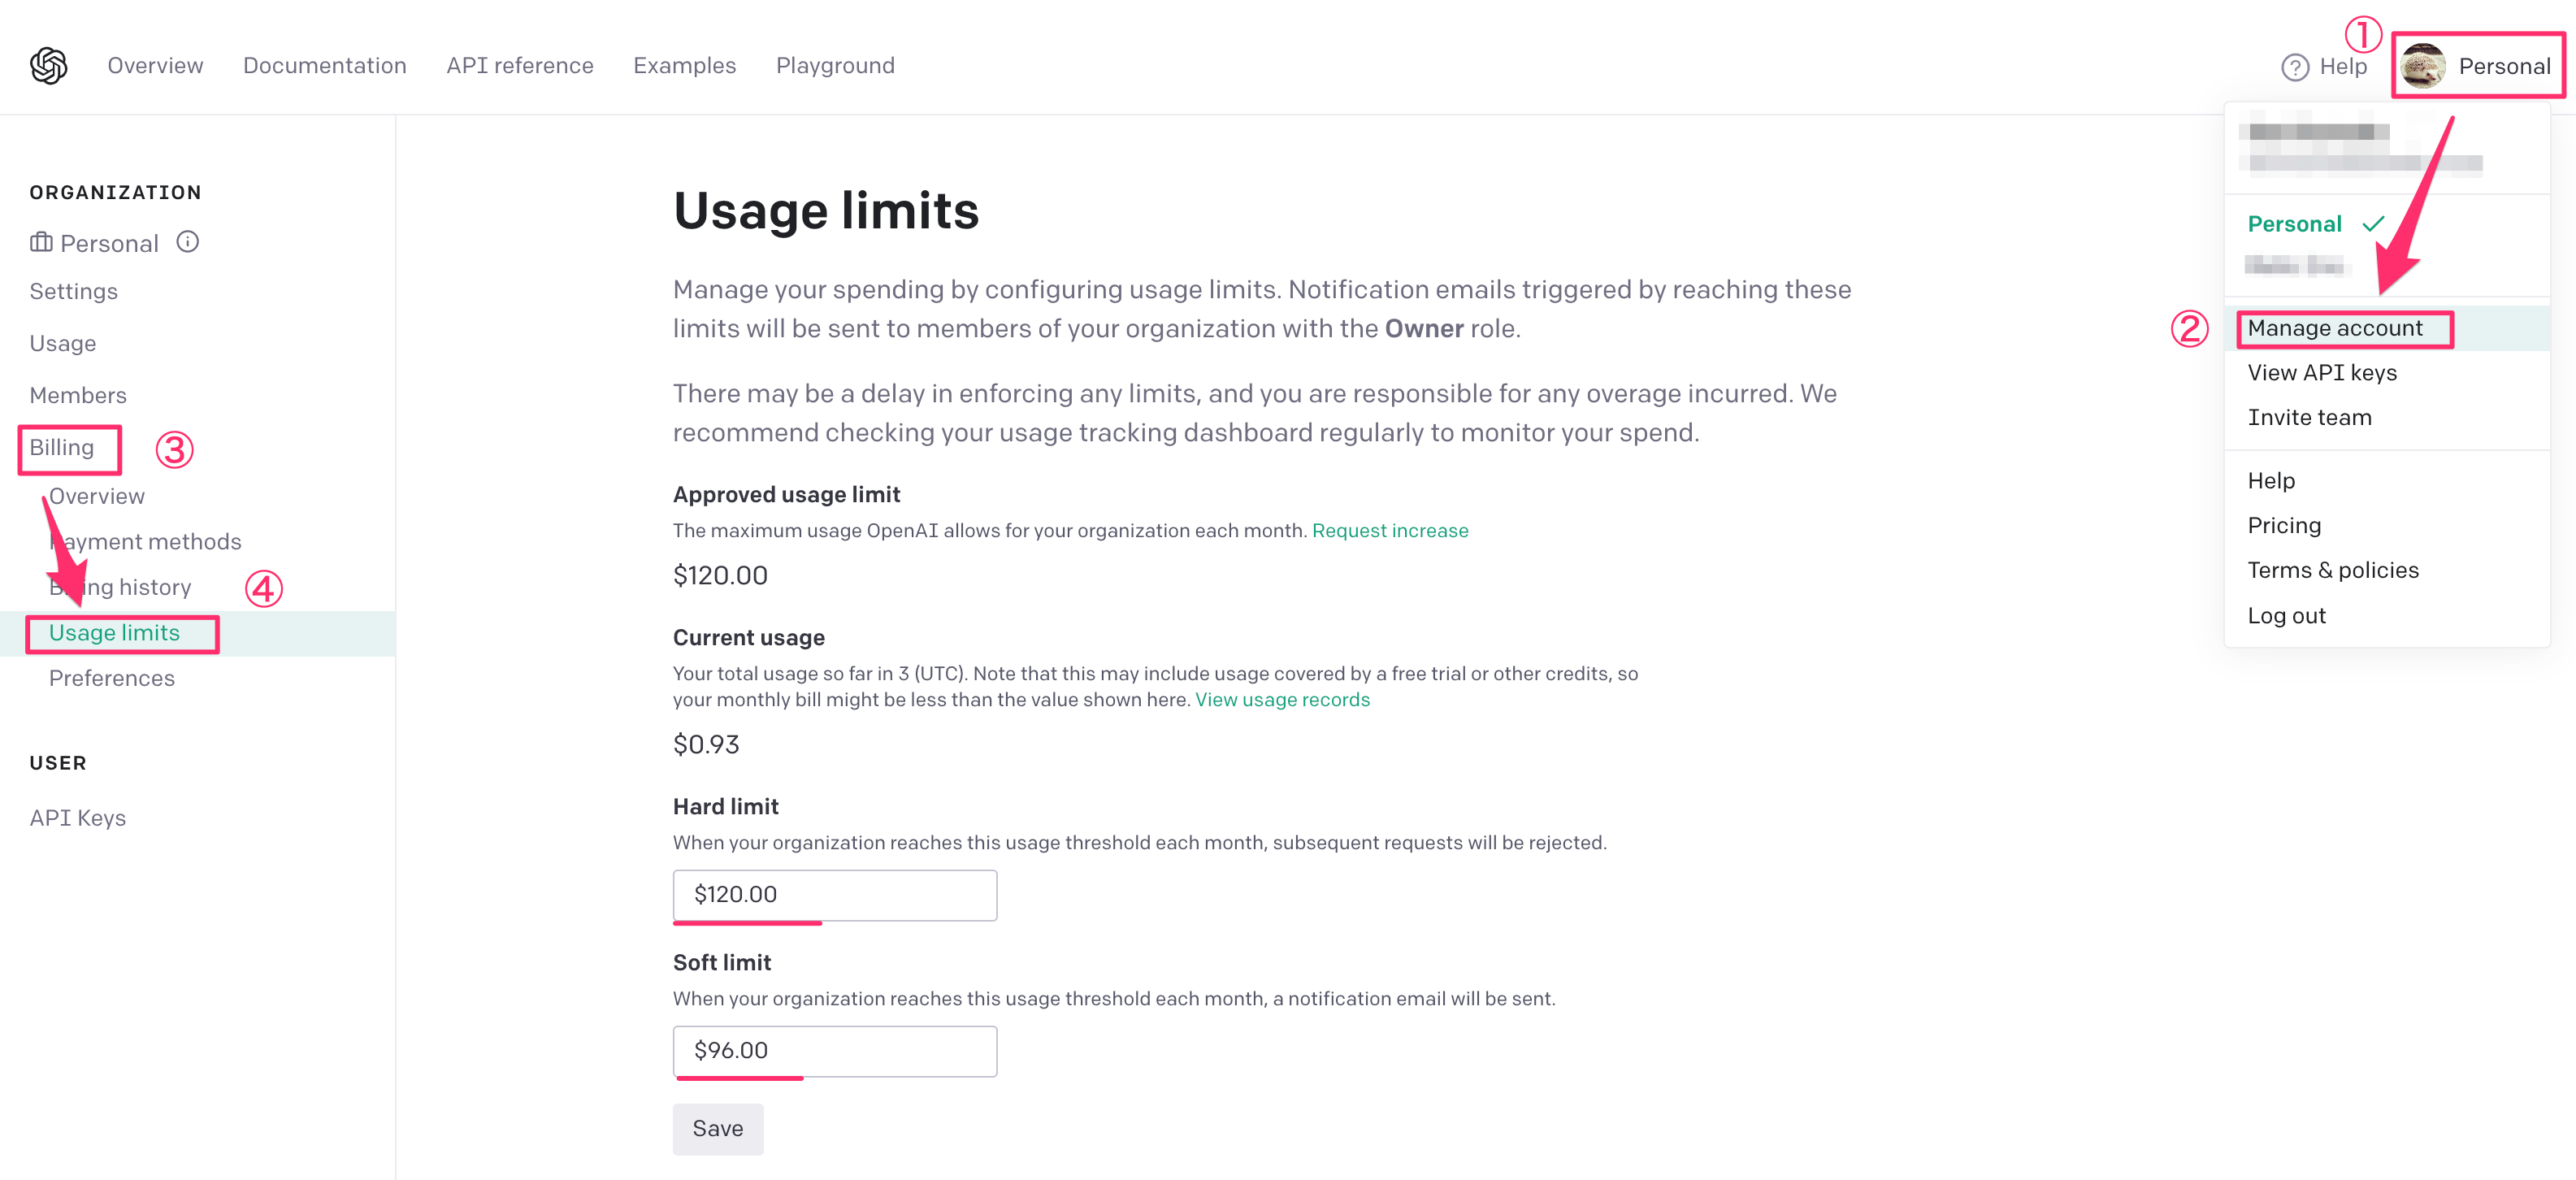This screenshot has width=2576, height=1180.
Task: Open Pricing from the account menu
Action: [2283, 526]
